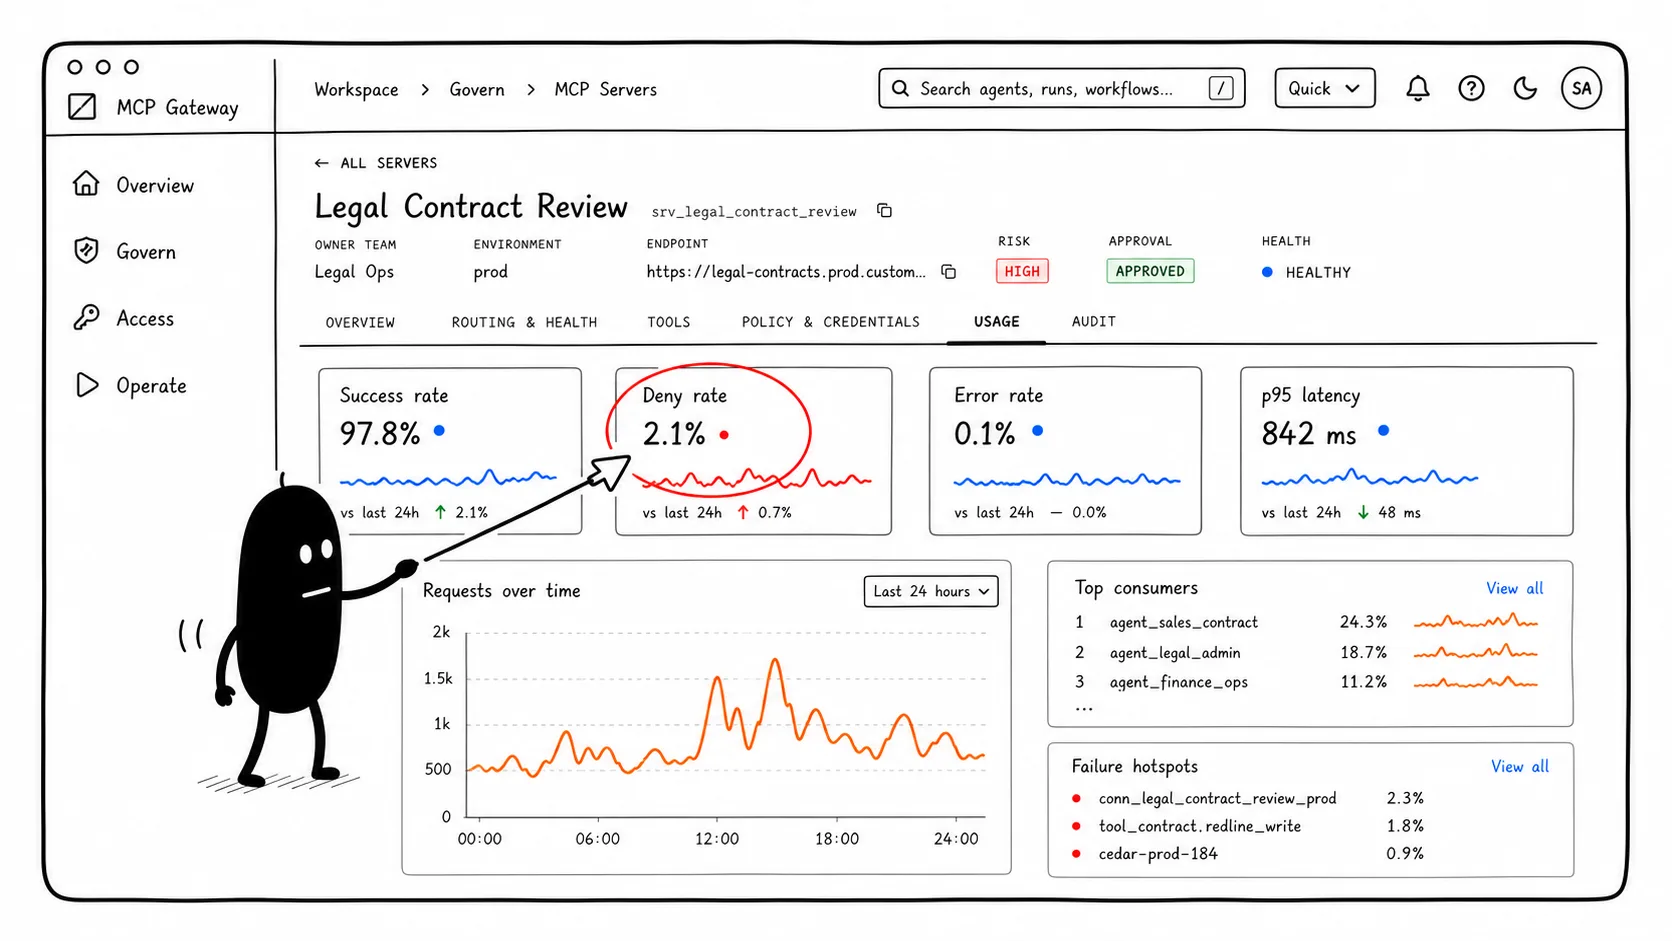Copy the endpoint URL

[x=949, y=272]
